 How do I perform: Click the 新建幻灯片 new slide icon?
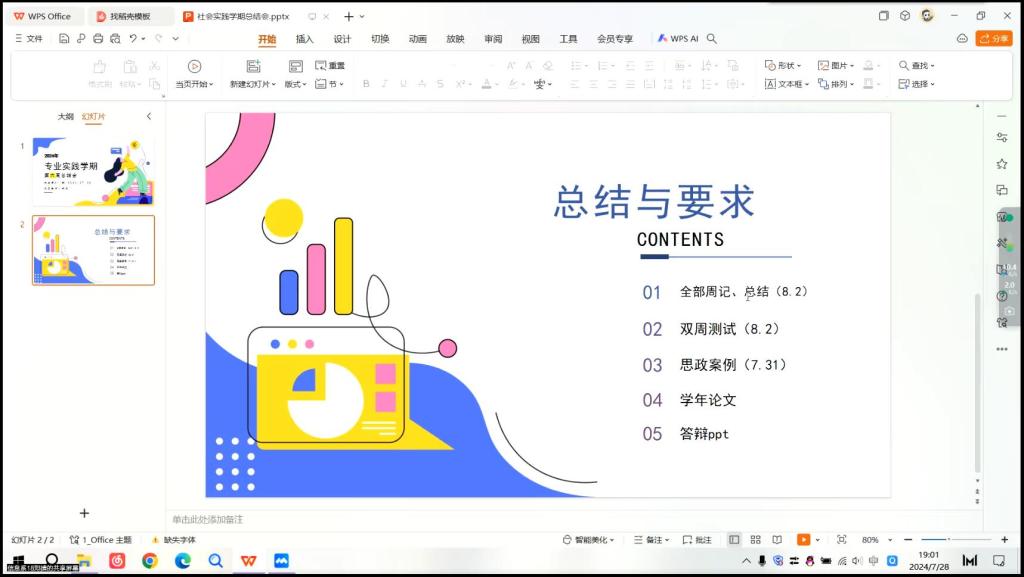pyautogui.click(x=253, y=66)
